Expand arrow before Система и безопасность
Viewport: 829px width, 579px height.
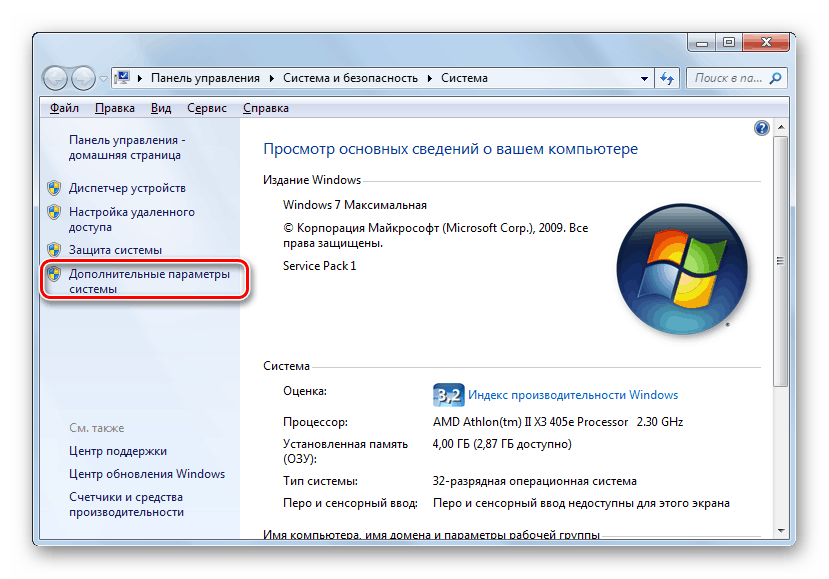pyautogui.click(x=272, y=78)
